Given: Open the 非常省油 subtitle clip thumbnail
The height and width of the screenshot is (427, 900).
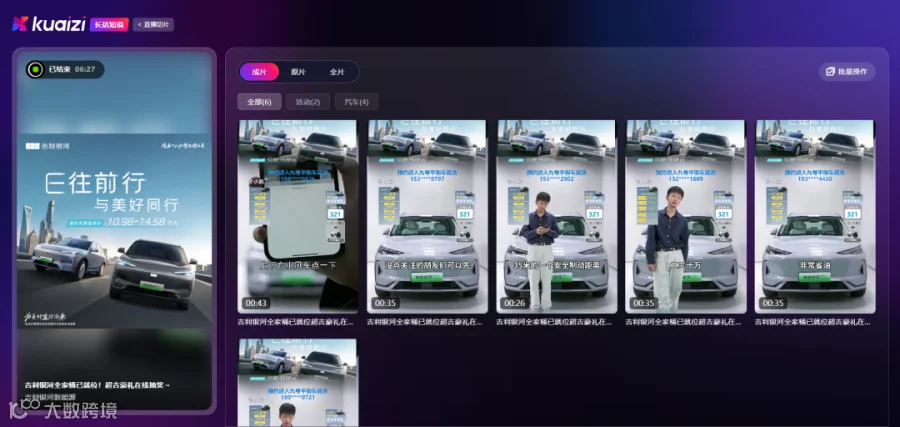Looking at the screenshot, I should click(815, 216).
